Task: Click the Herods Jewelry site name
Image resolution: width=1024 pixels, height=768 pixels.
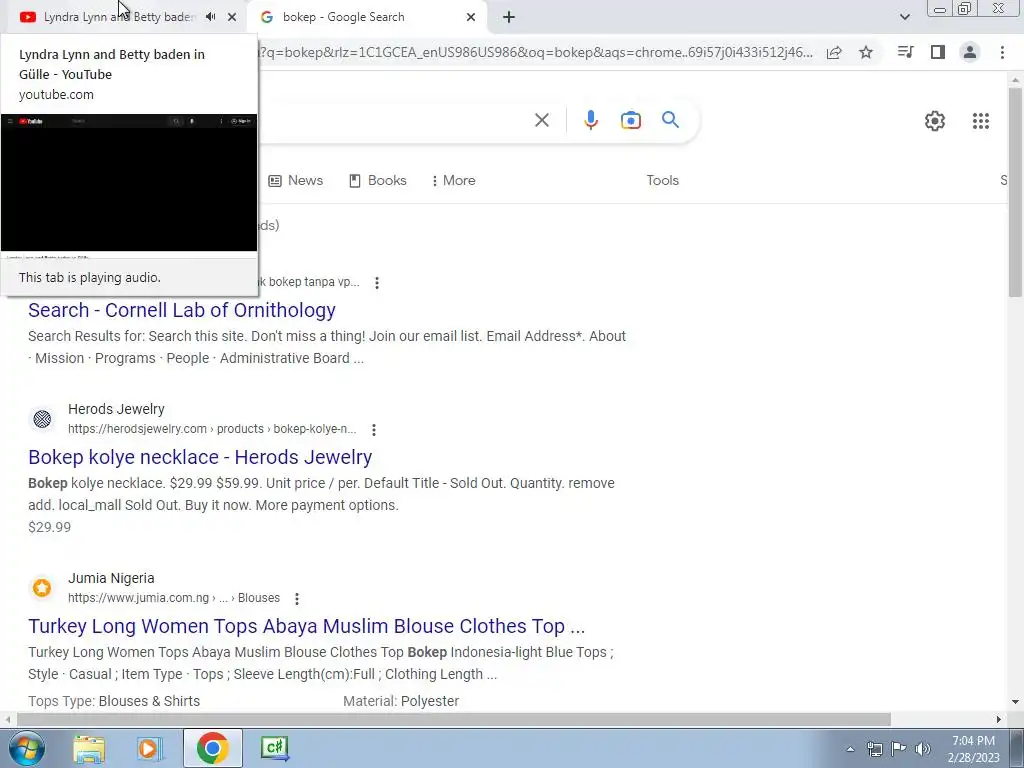Action: tap(116, 409)
